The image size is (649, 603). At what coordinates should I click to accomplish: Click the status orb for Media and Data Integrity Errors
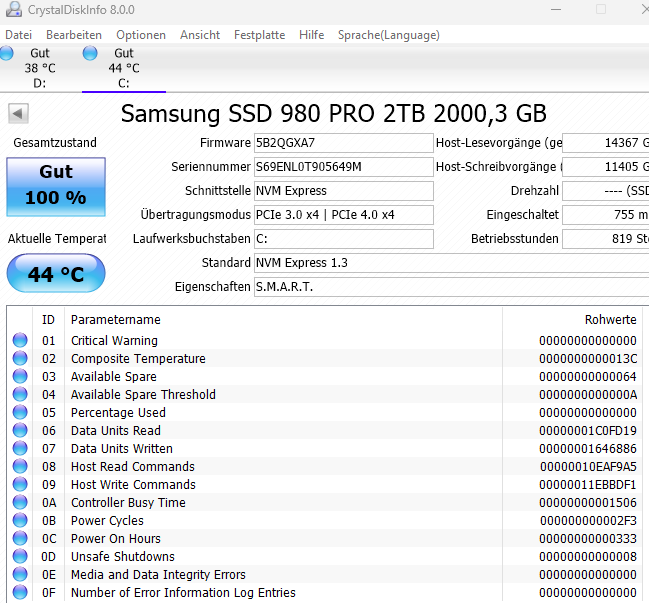coord(20,574)
